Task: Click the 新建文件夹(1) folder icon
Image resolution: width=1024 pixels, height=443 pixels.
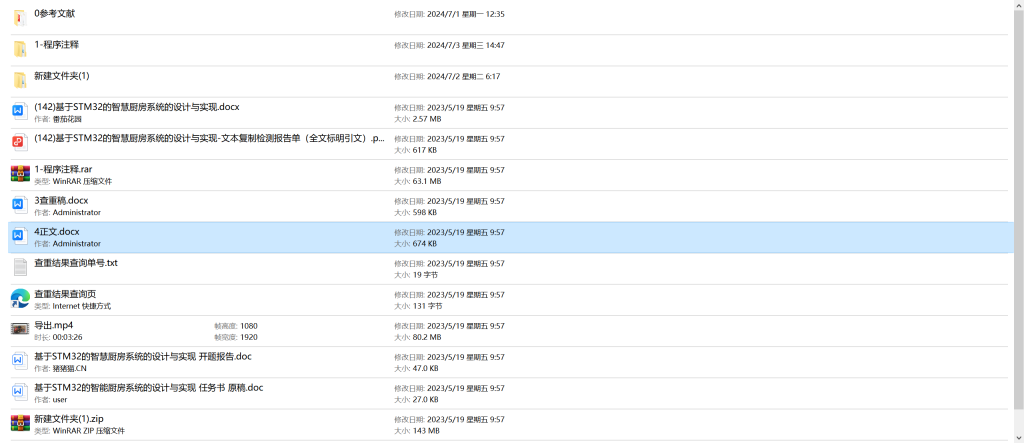Action: [x=20, y=80]
